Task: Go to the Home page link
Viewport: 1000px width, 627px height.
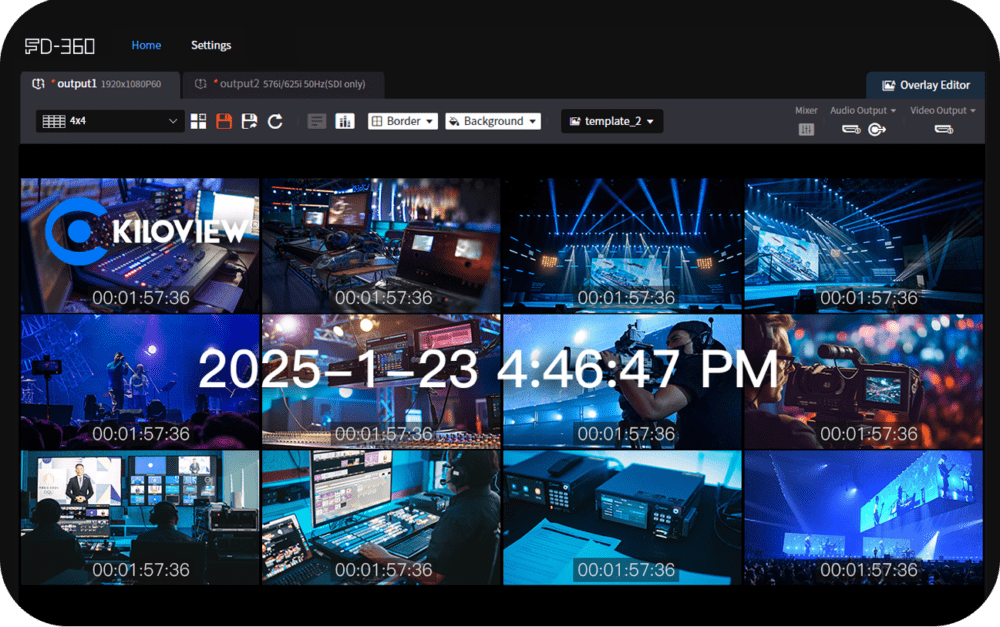Action: 146,45
